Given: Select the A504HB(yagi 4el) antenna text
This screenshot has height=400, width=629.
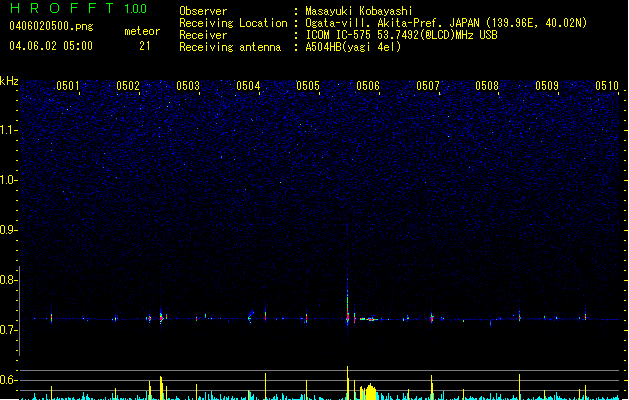Looking at the screenshot, I should click(x=353, y=47).
